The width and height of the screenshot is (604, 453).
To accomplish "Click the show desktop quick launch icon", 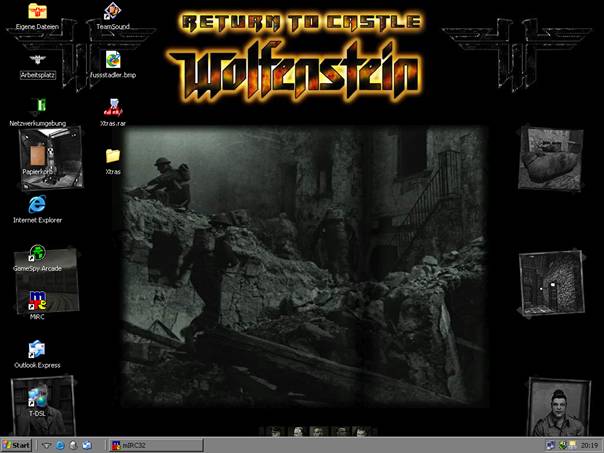I will pyautogui.click(x=47, y=445).
